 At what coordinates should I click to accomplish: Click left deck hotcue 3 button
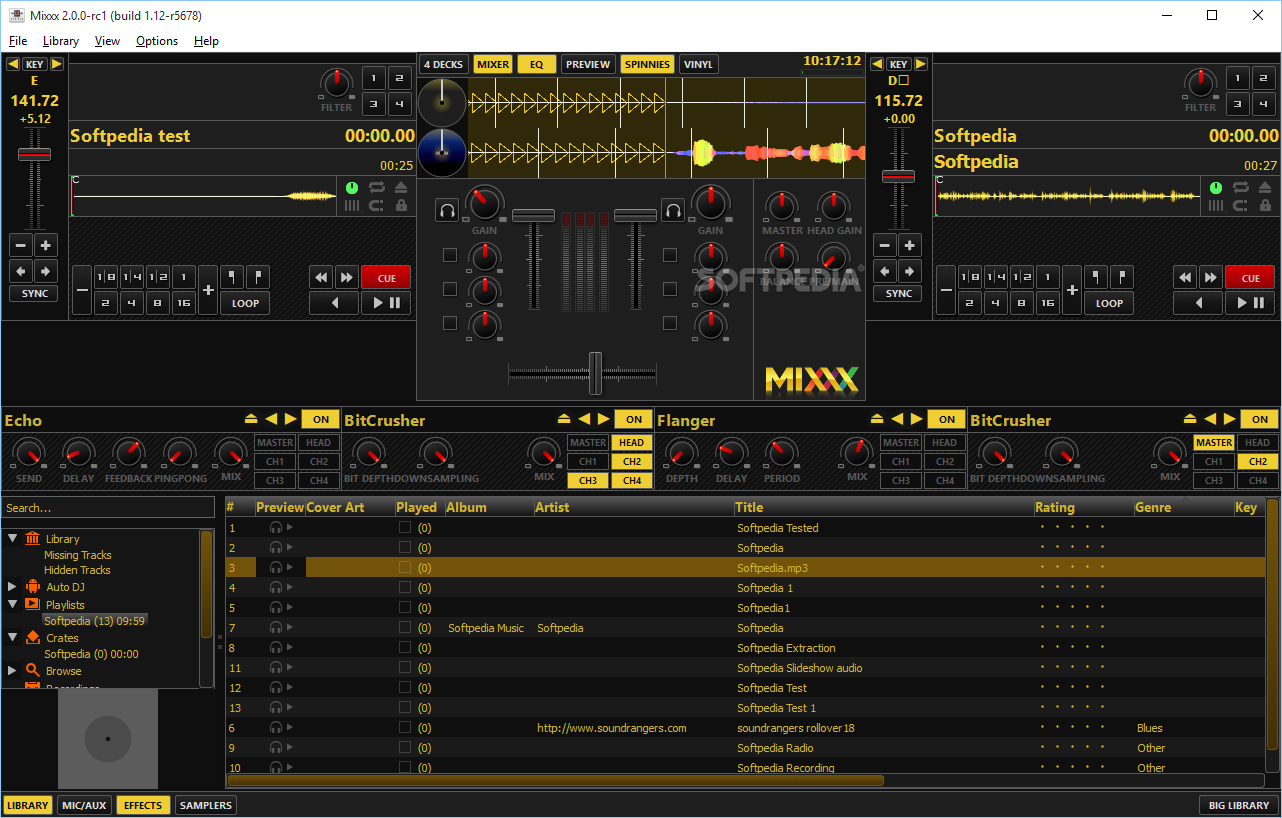[373, 103]
